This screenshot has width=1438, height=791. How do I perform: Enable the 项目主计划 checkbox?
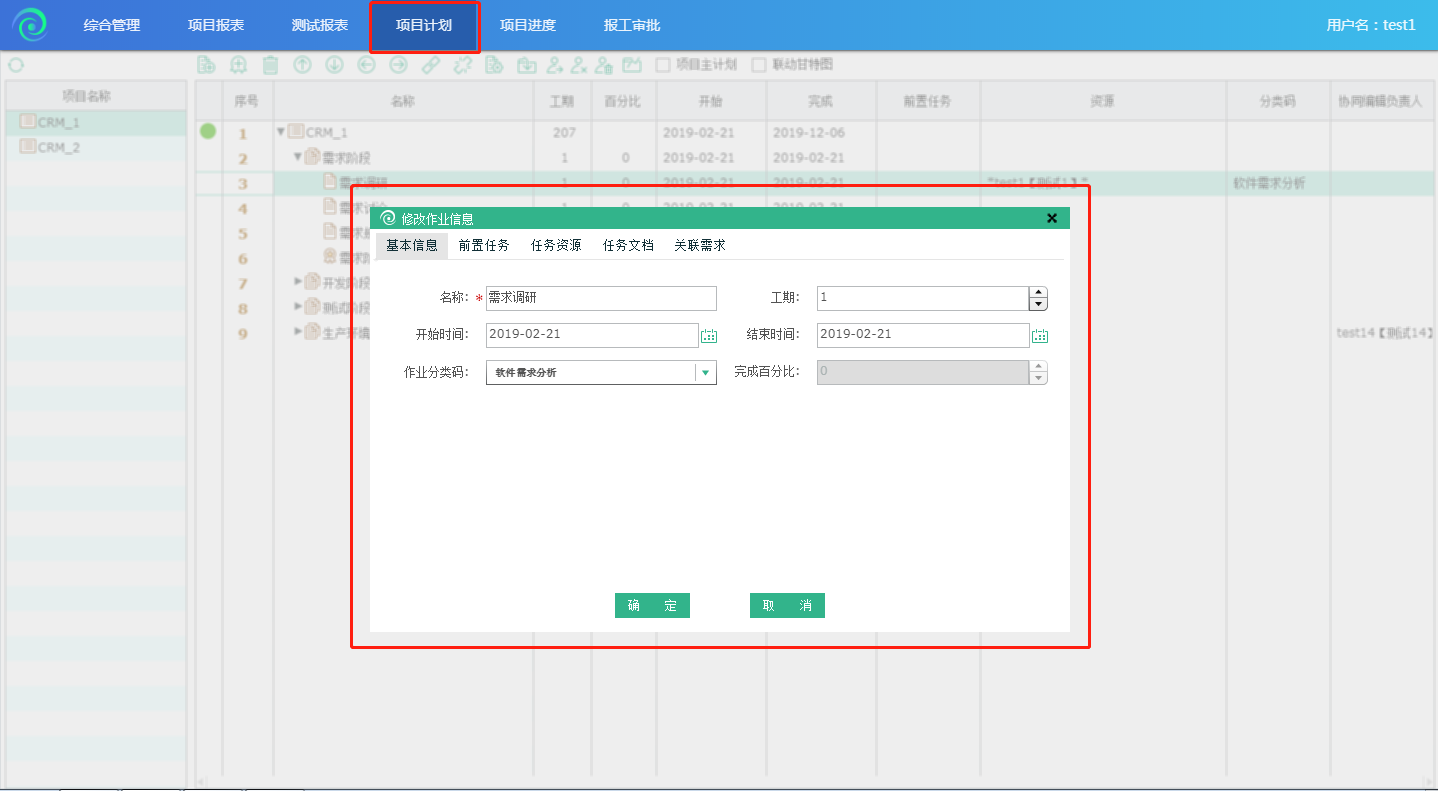click(x=662, y=65)
